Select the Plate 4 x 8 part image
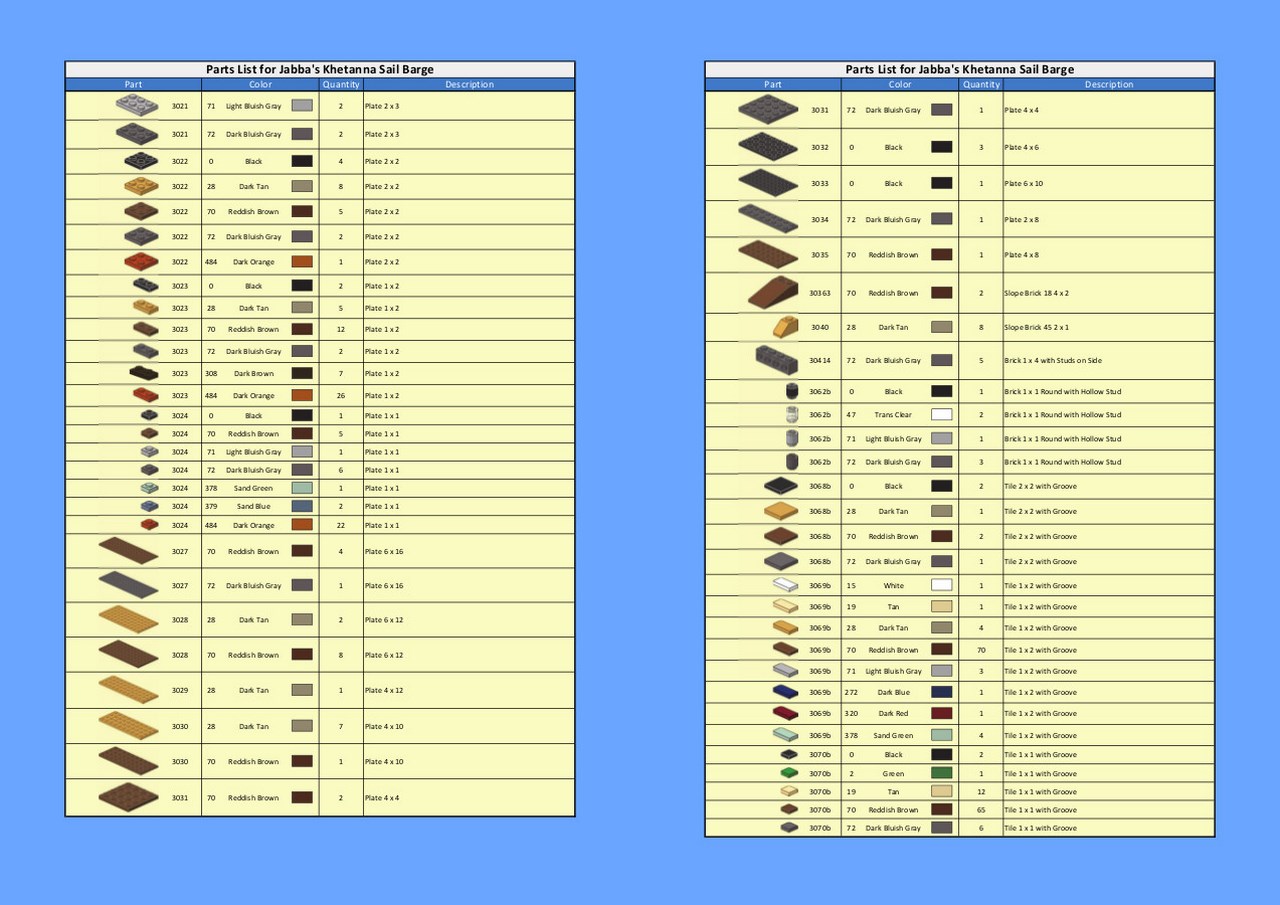 pyautogui.click(x=768, y=255)
